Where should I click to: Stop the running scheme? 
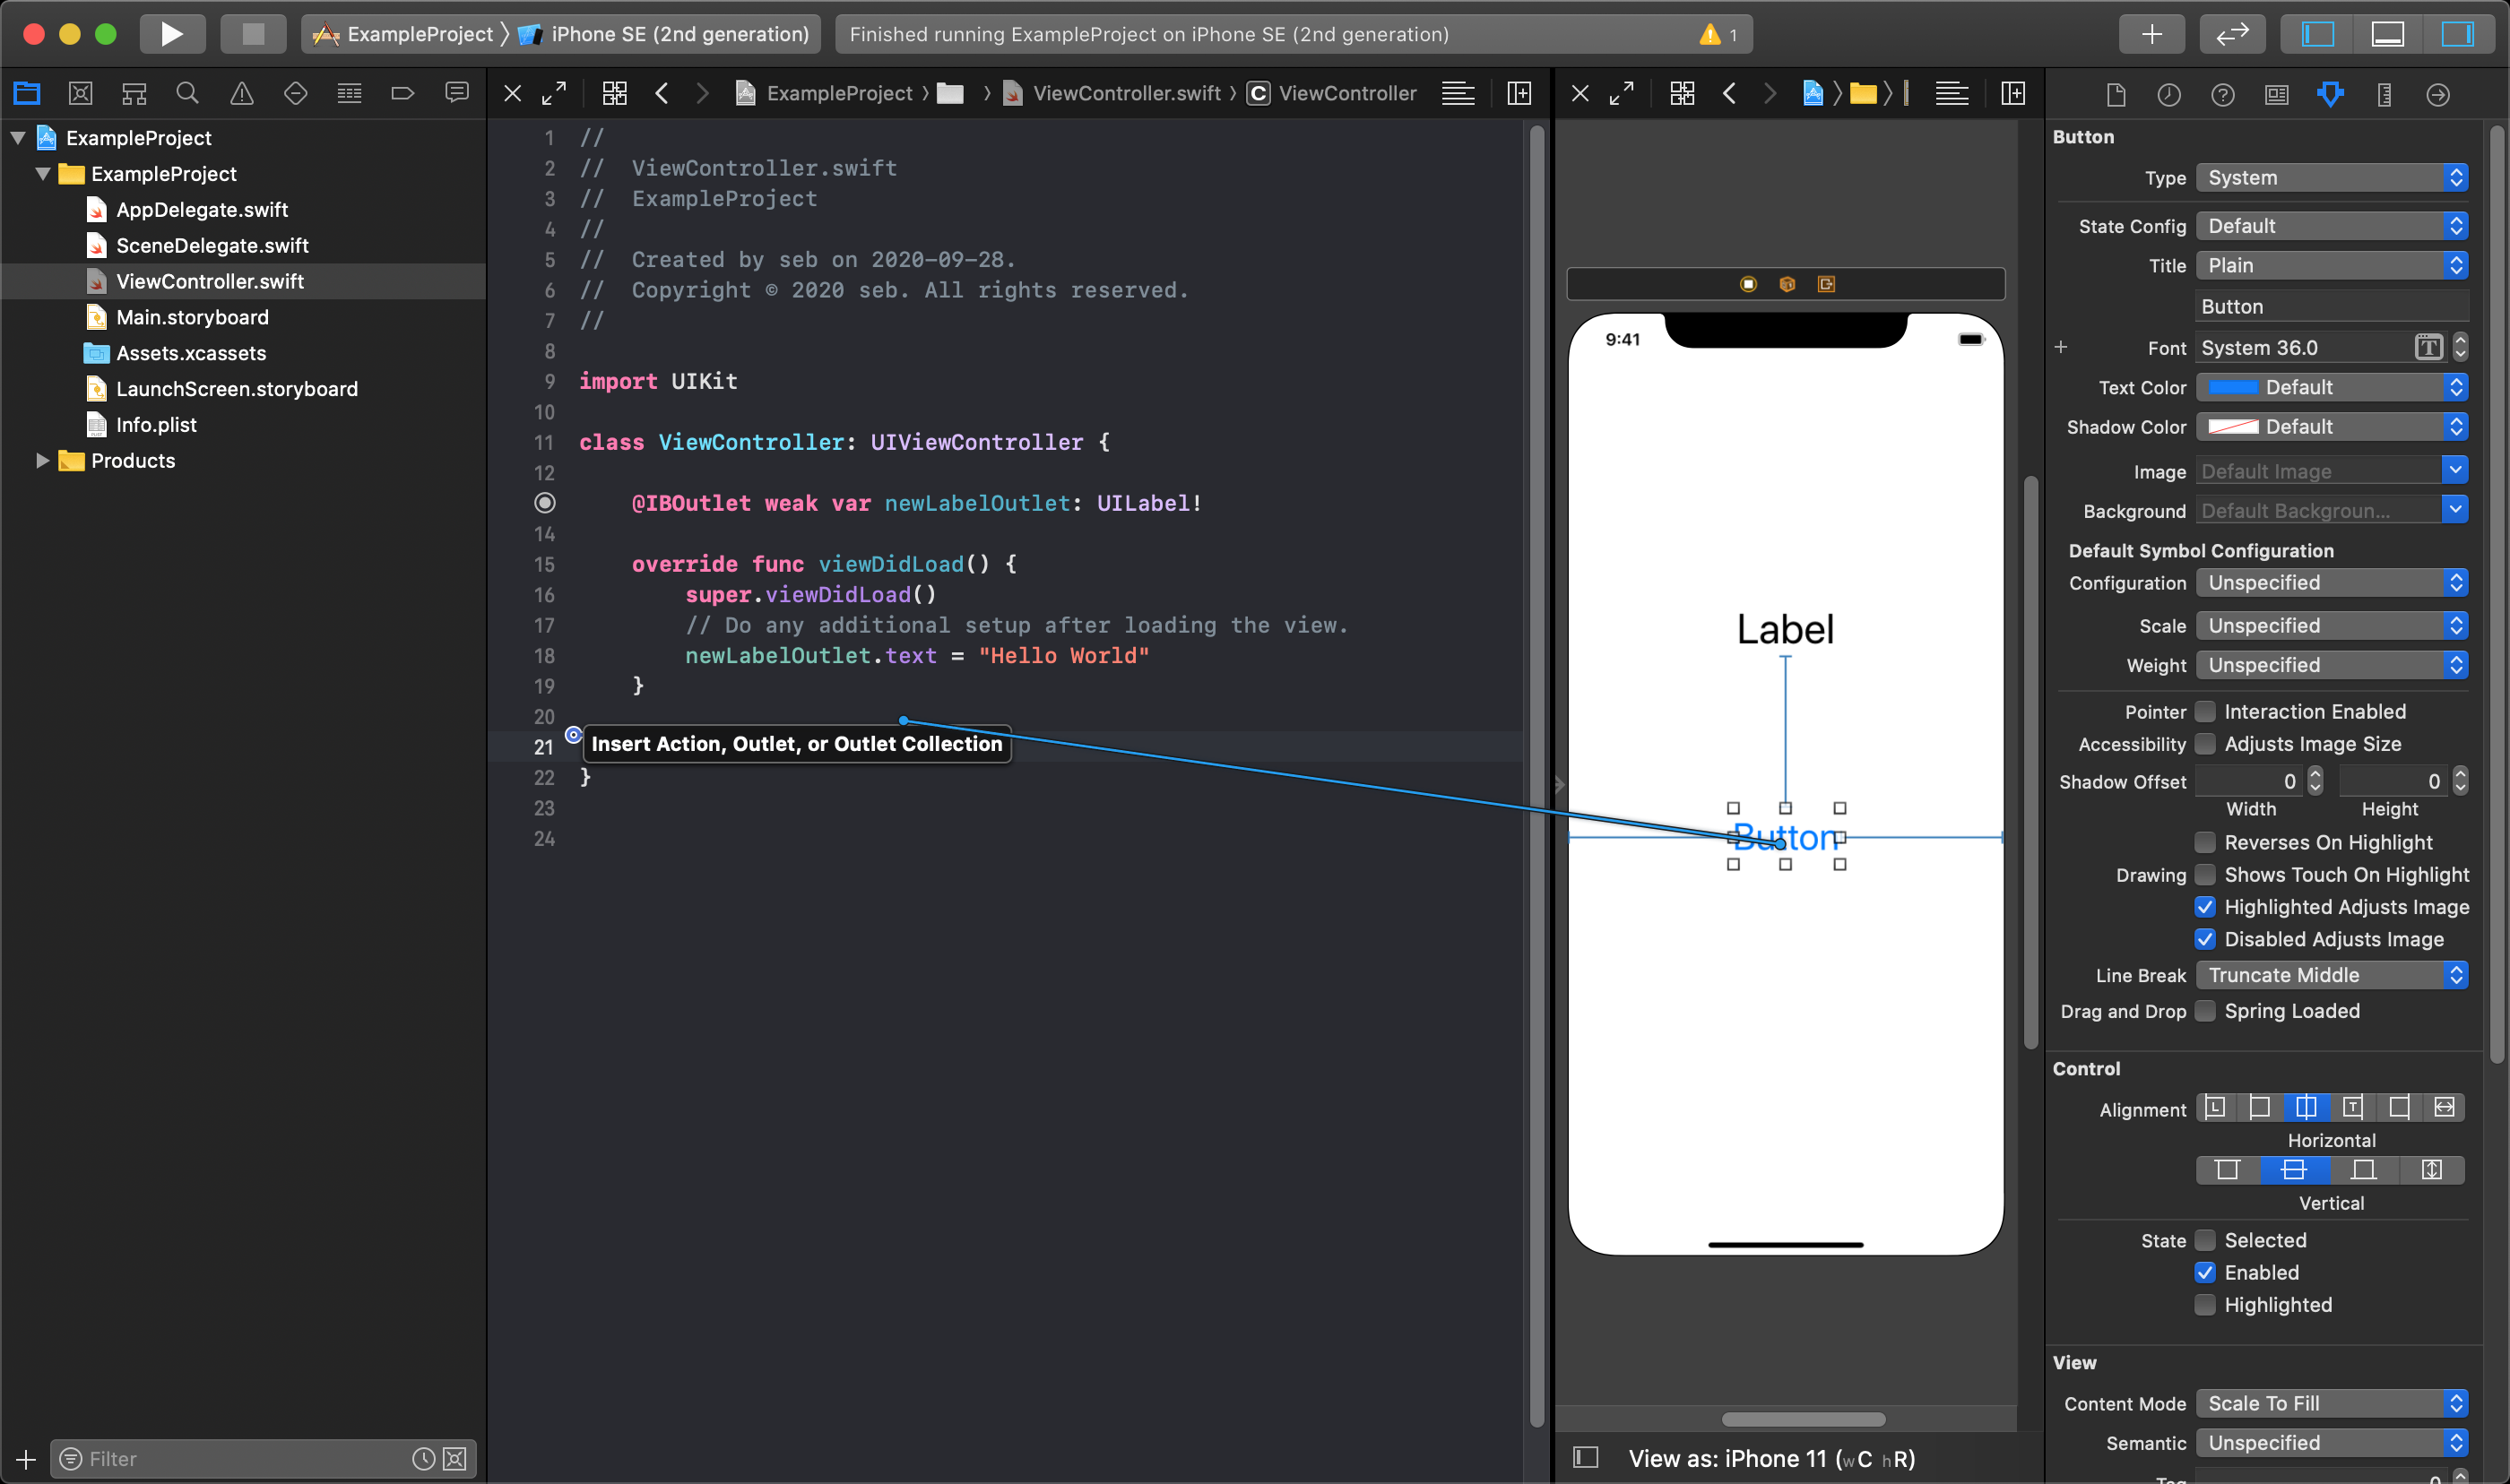(253, 34)
